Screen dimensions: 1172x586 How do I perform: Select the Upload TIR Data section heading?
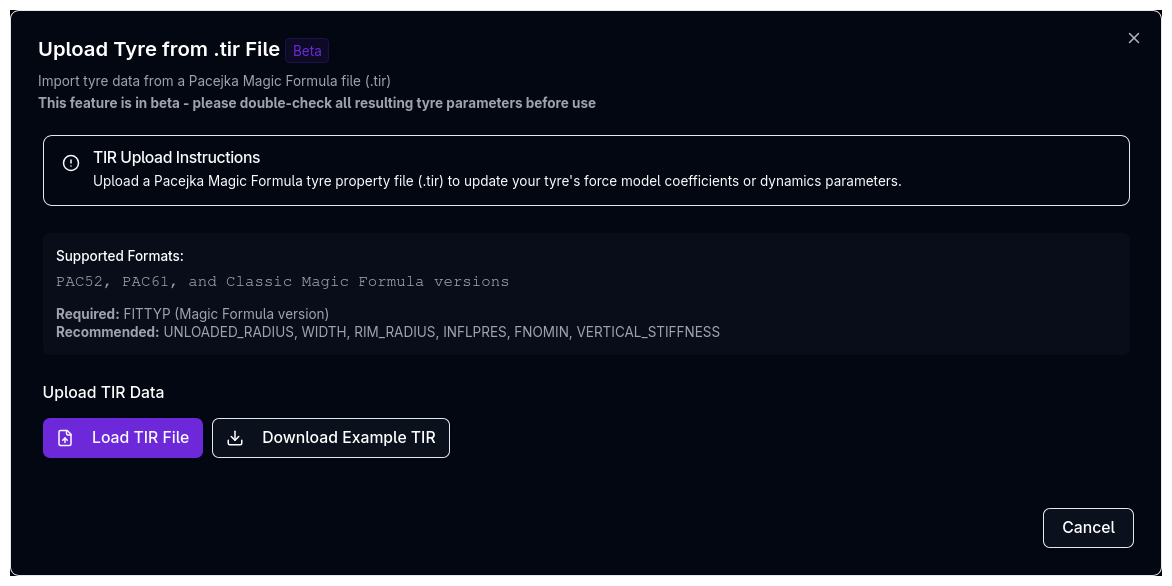103,392
